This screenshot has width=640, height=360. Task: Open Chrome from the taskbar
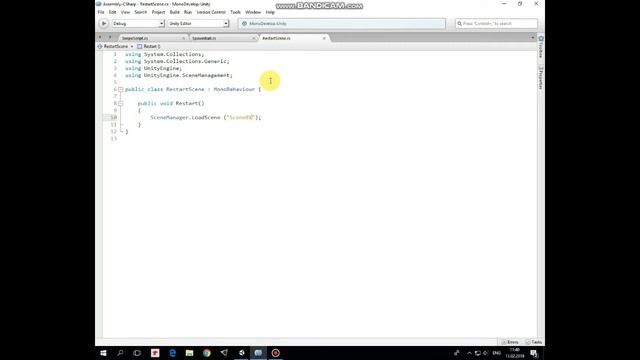pyautogui.click(x=207, y=353)
